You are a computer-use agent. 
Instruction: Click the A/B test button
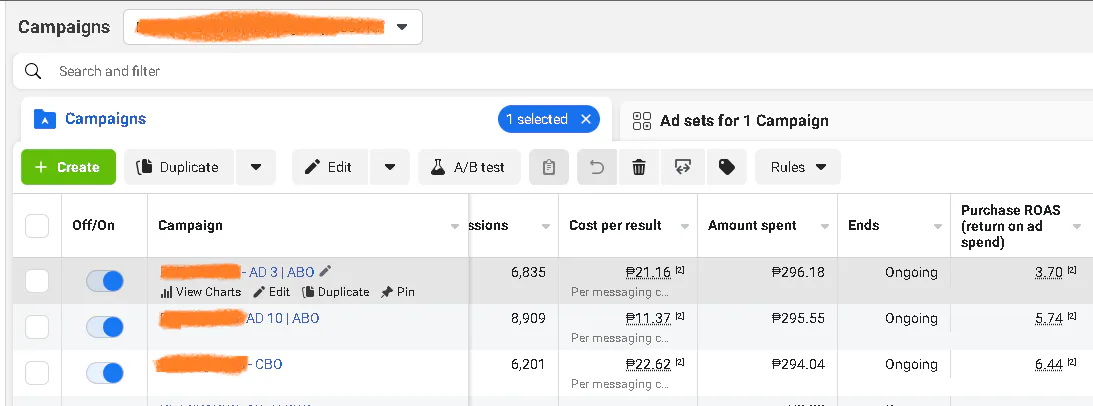[x=469, y=167]
